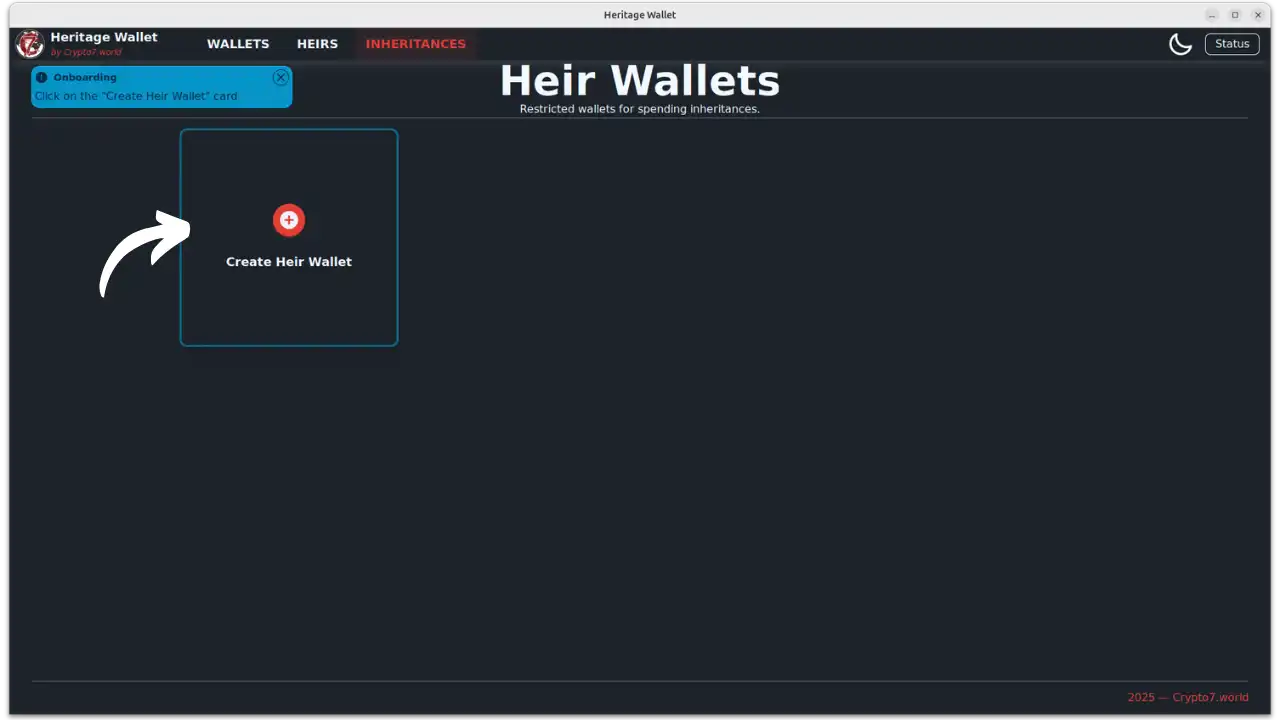Image resolution: width=1280 pixels, height=720 pixels.
Task: Minimize the Heritage Wallet window
Action: click(x=1211, y=15)
